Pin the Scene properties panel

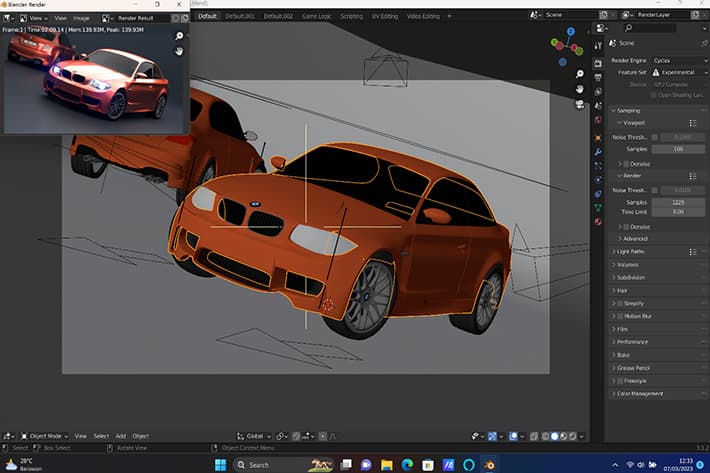click(704, 43)
